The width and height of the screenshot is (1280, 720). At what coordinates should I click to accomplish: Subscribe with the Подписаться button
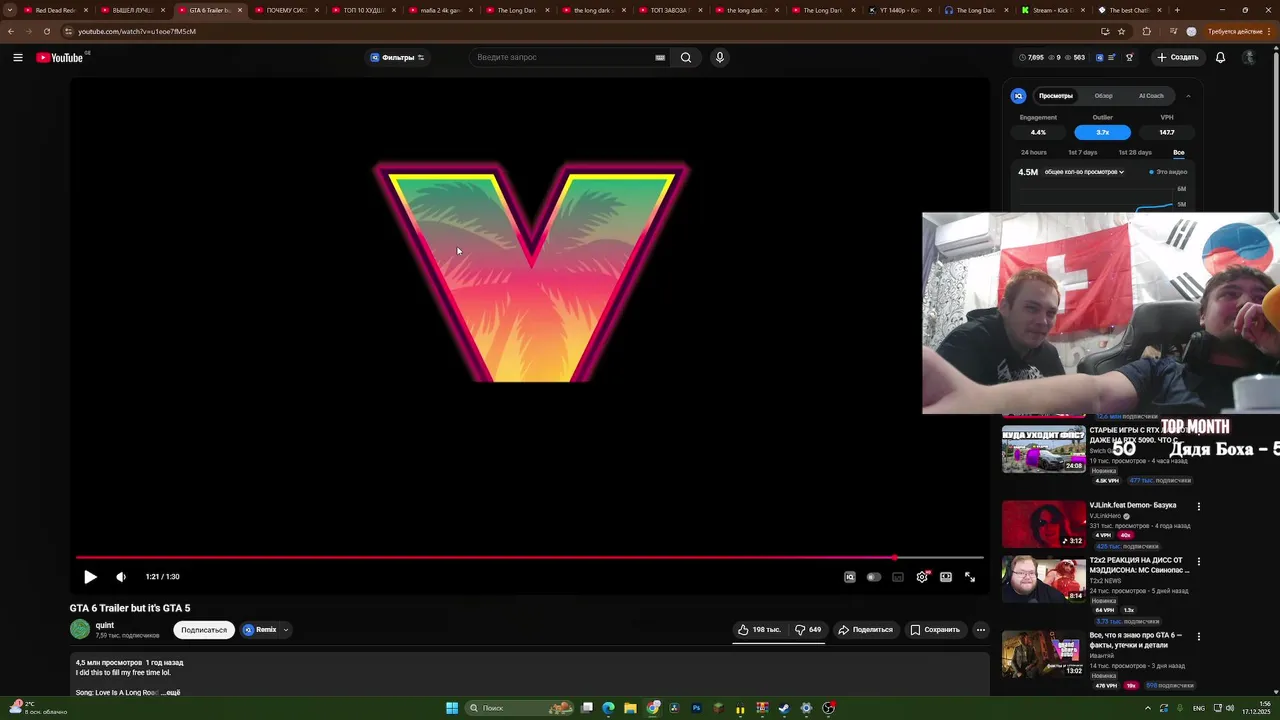point(204,630)
